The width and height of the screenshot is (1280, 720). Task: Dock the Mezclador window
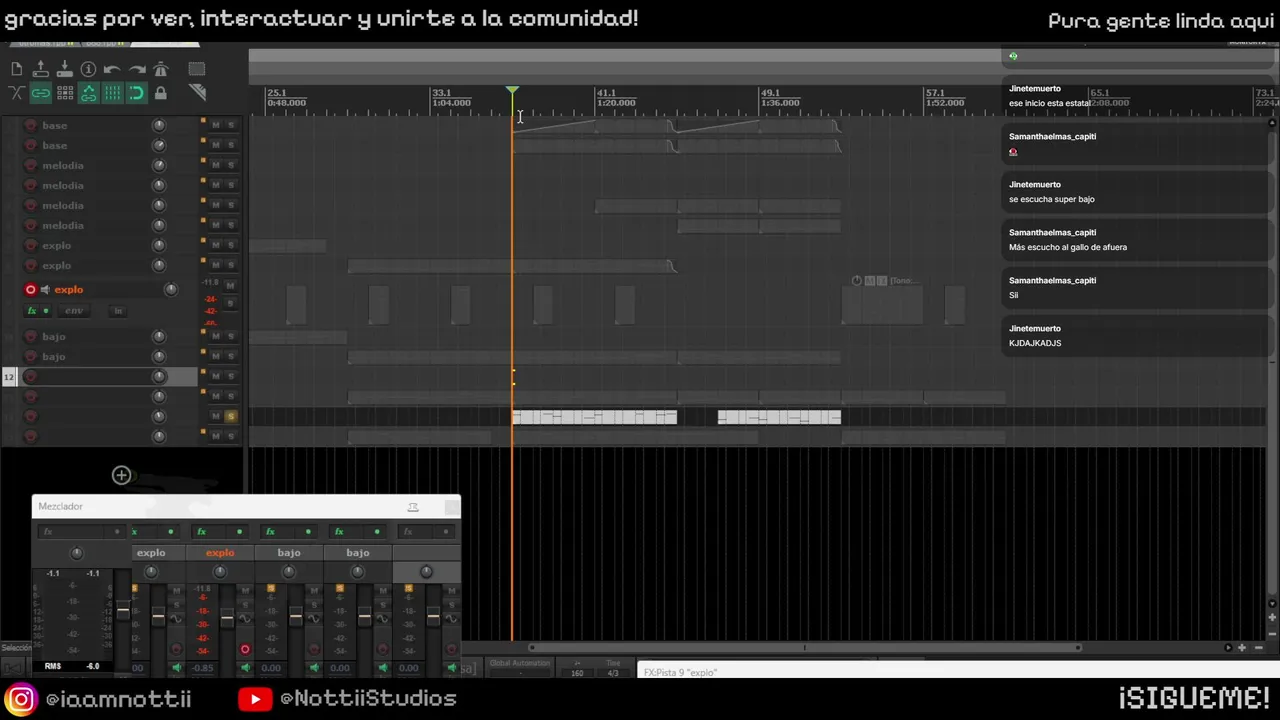[x=413, y=507]
